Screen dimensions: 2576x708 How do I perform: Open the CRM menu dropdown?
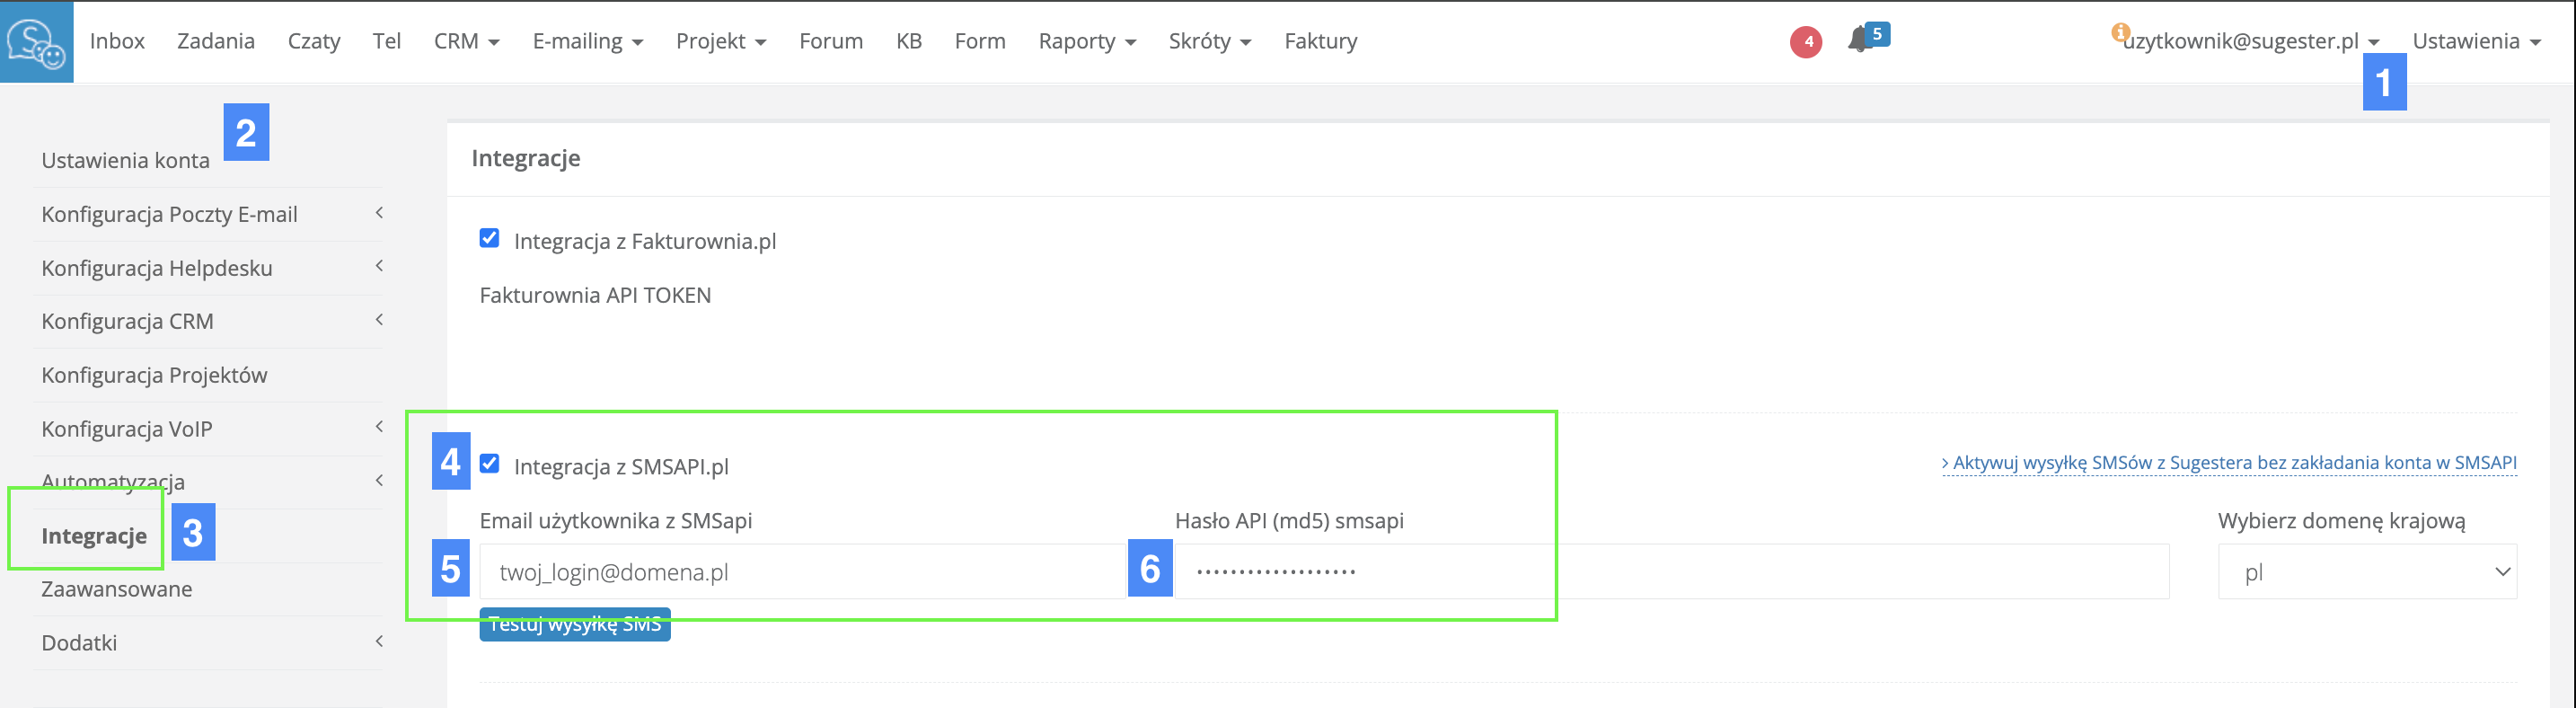466,42
